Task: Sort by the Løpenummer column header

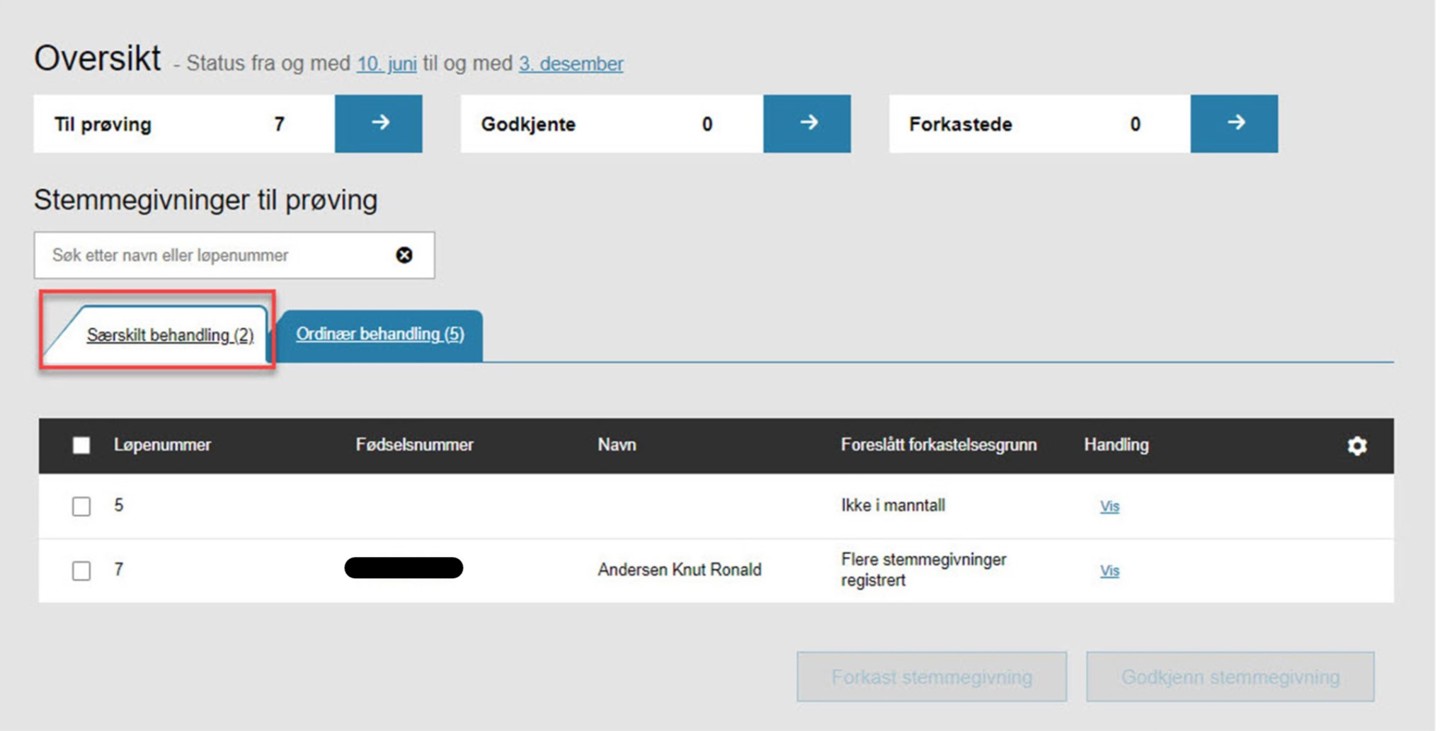Action: point(162,445)
